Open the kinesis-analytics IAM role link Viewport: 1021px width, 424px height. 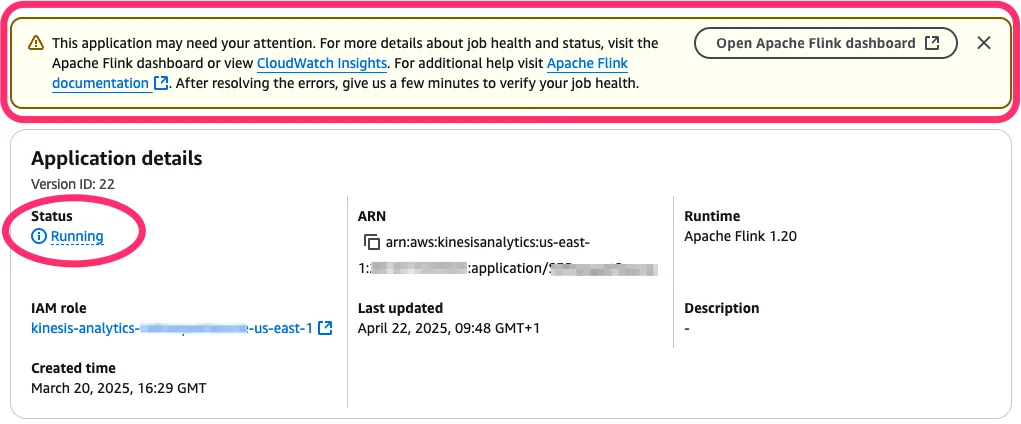(x=173, y=328)
